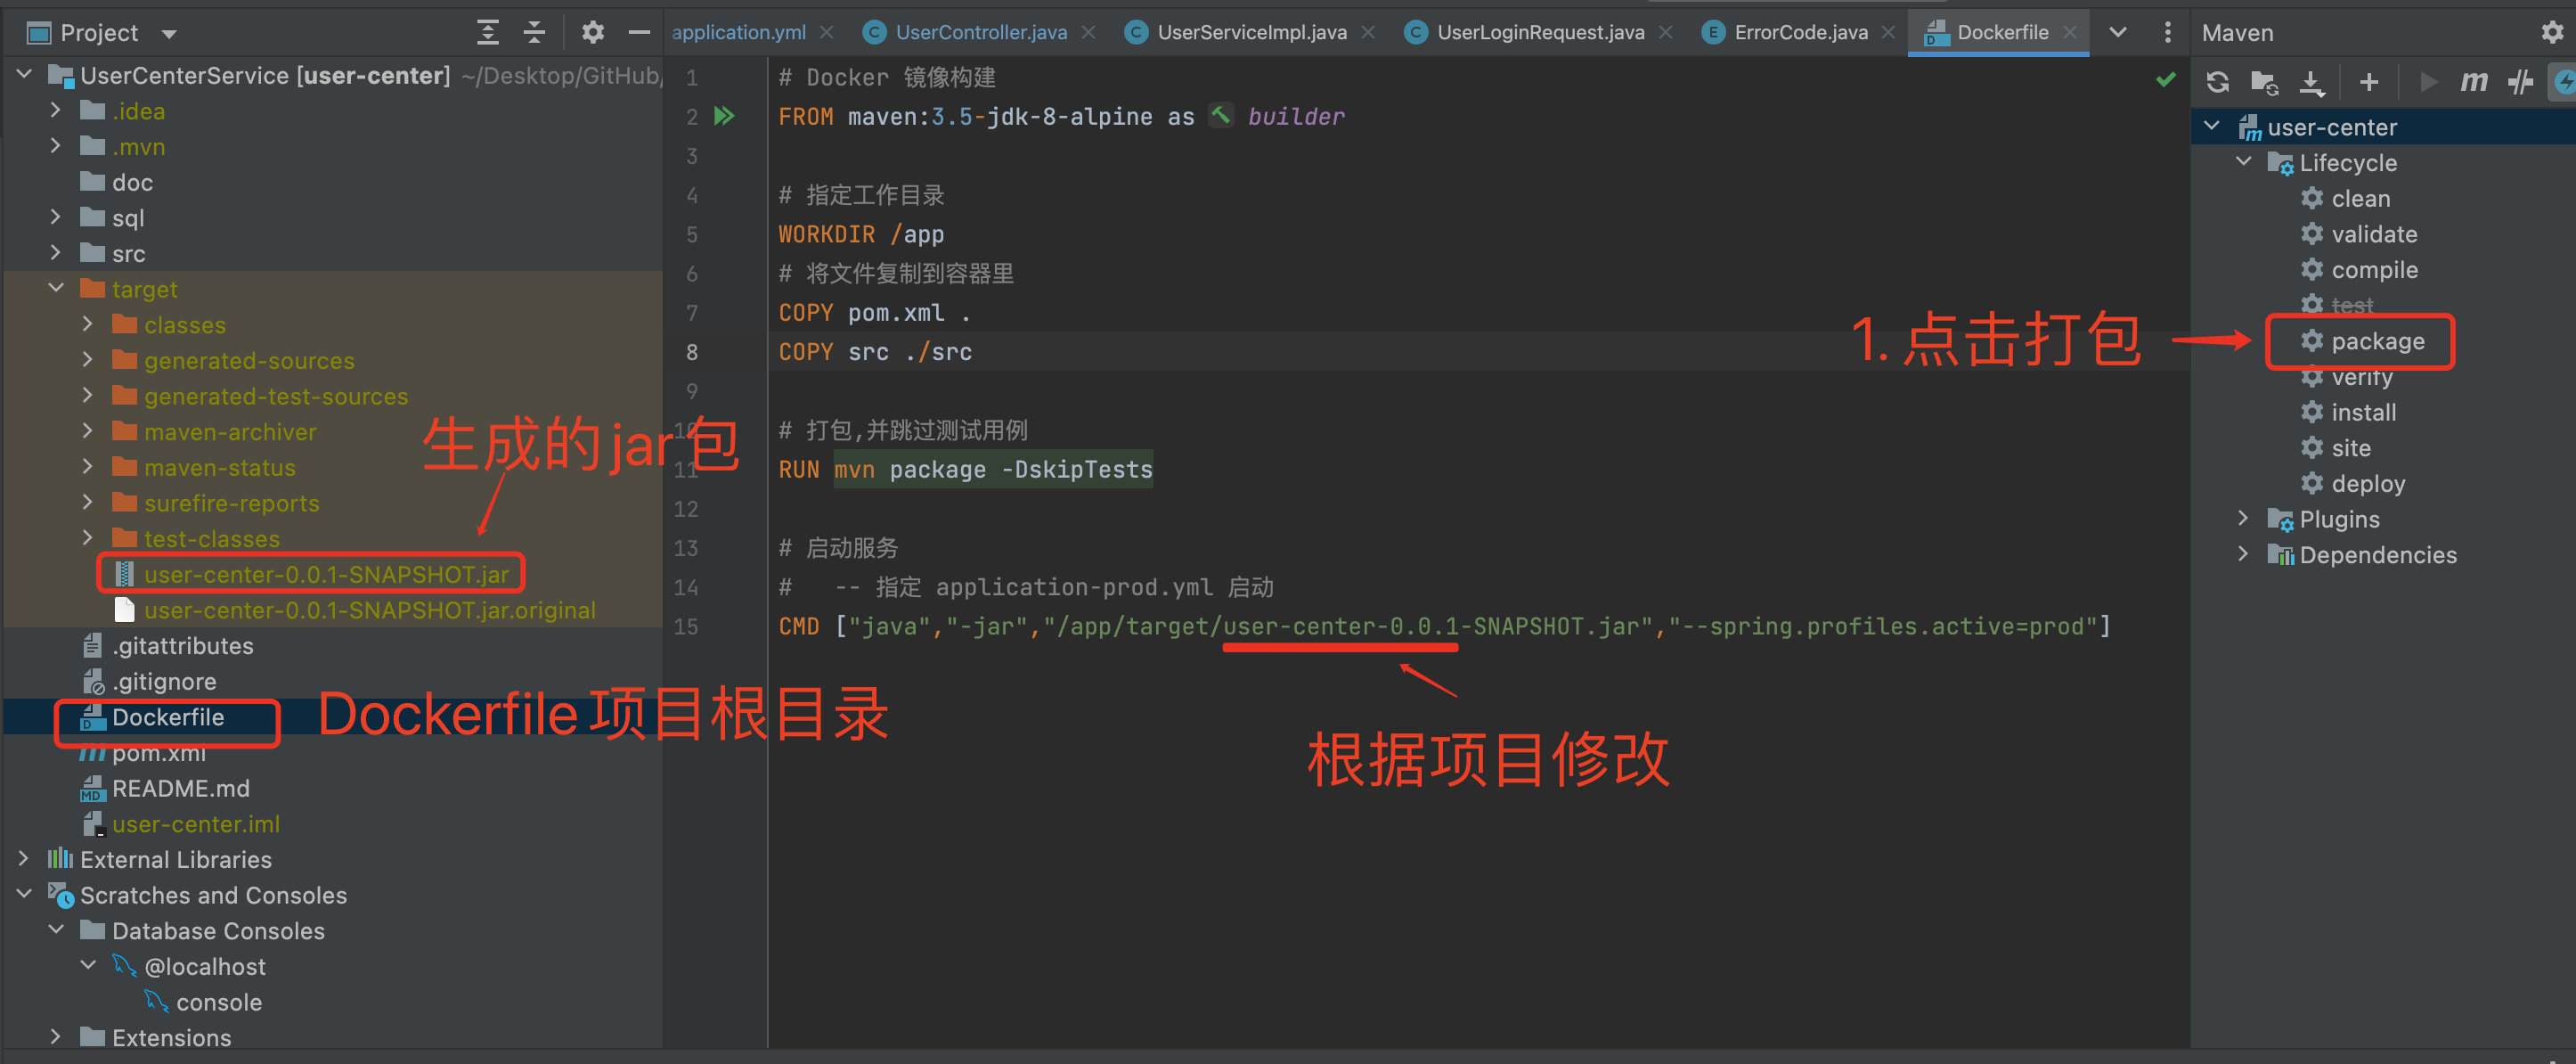The width and height of the screenshot is (2576, 1064).
Task: Expand Dependencies node in Maven panel
Action: (2243, 554)
